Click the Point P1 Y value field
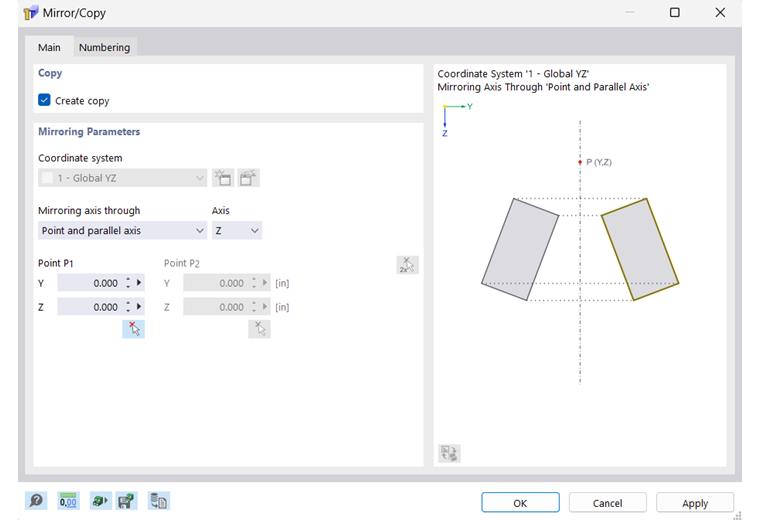This screenshot has height=520, width=760. [90, 283]
